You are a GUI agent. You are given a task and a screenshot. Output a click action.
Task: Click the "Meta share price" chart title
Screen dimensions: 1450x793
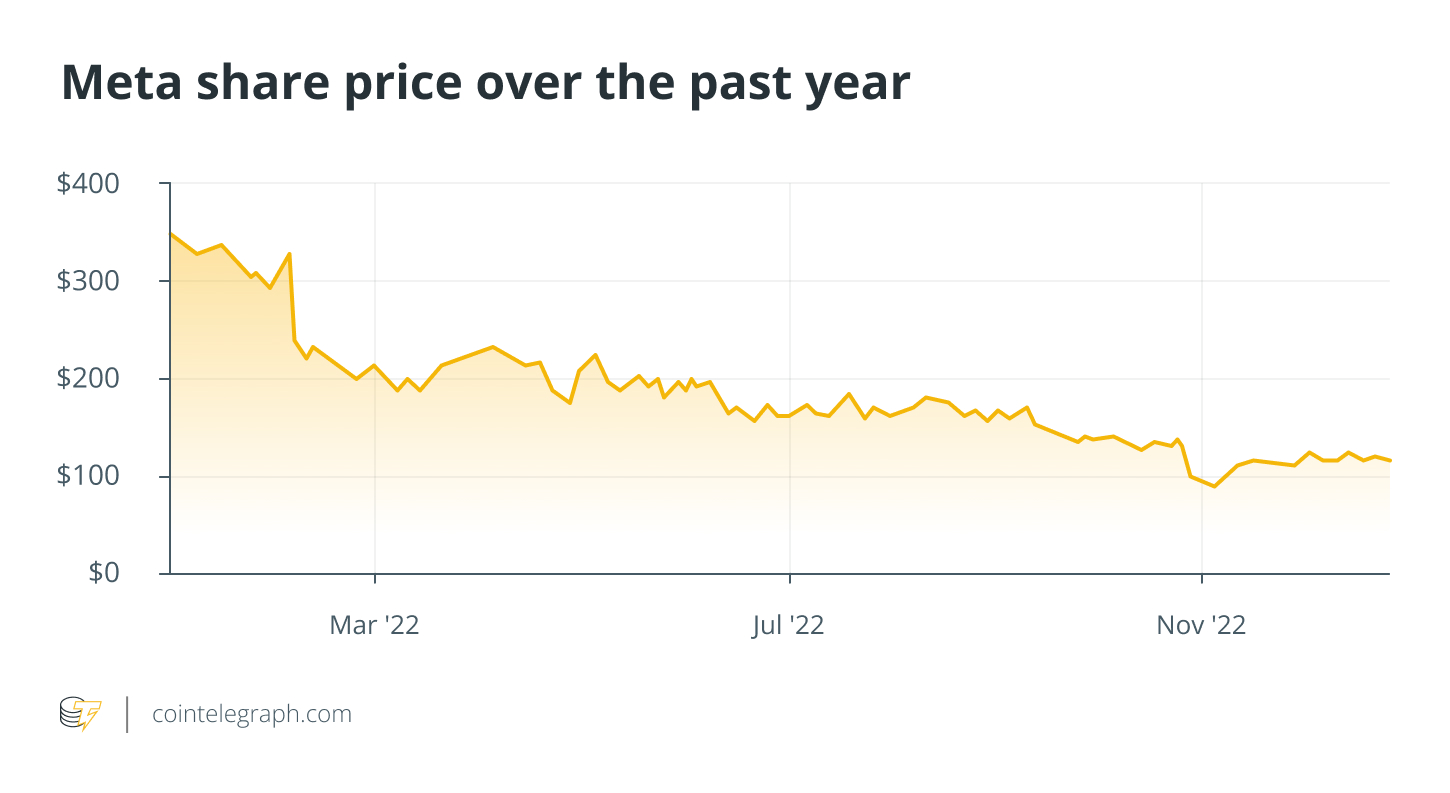[x=485, y=83]
